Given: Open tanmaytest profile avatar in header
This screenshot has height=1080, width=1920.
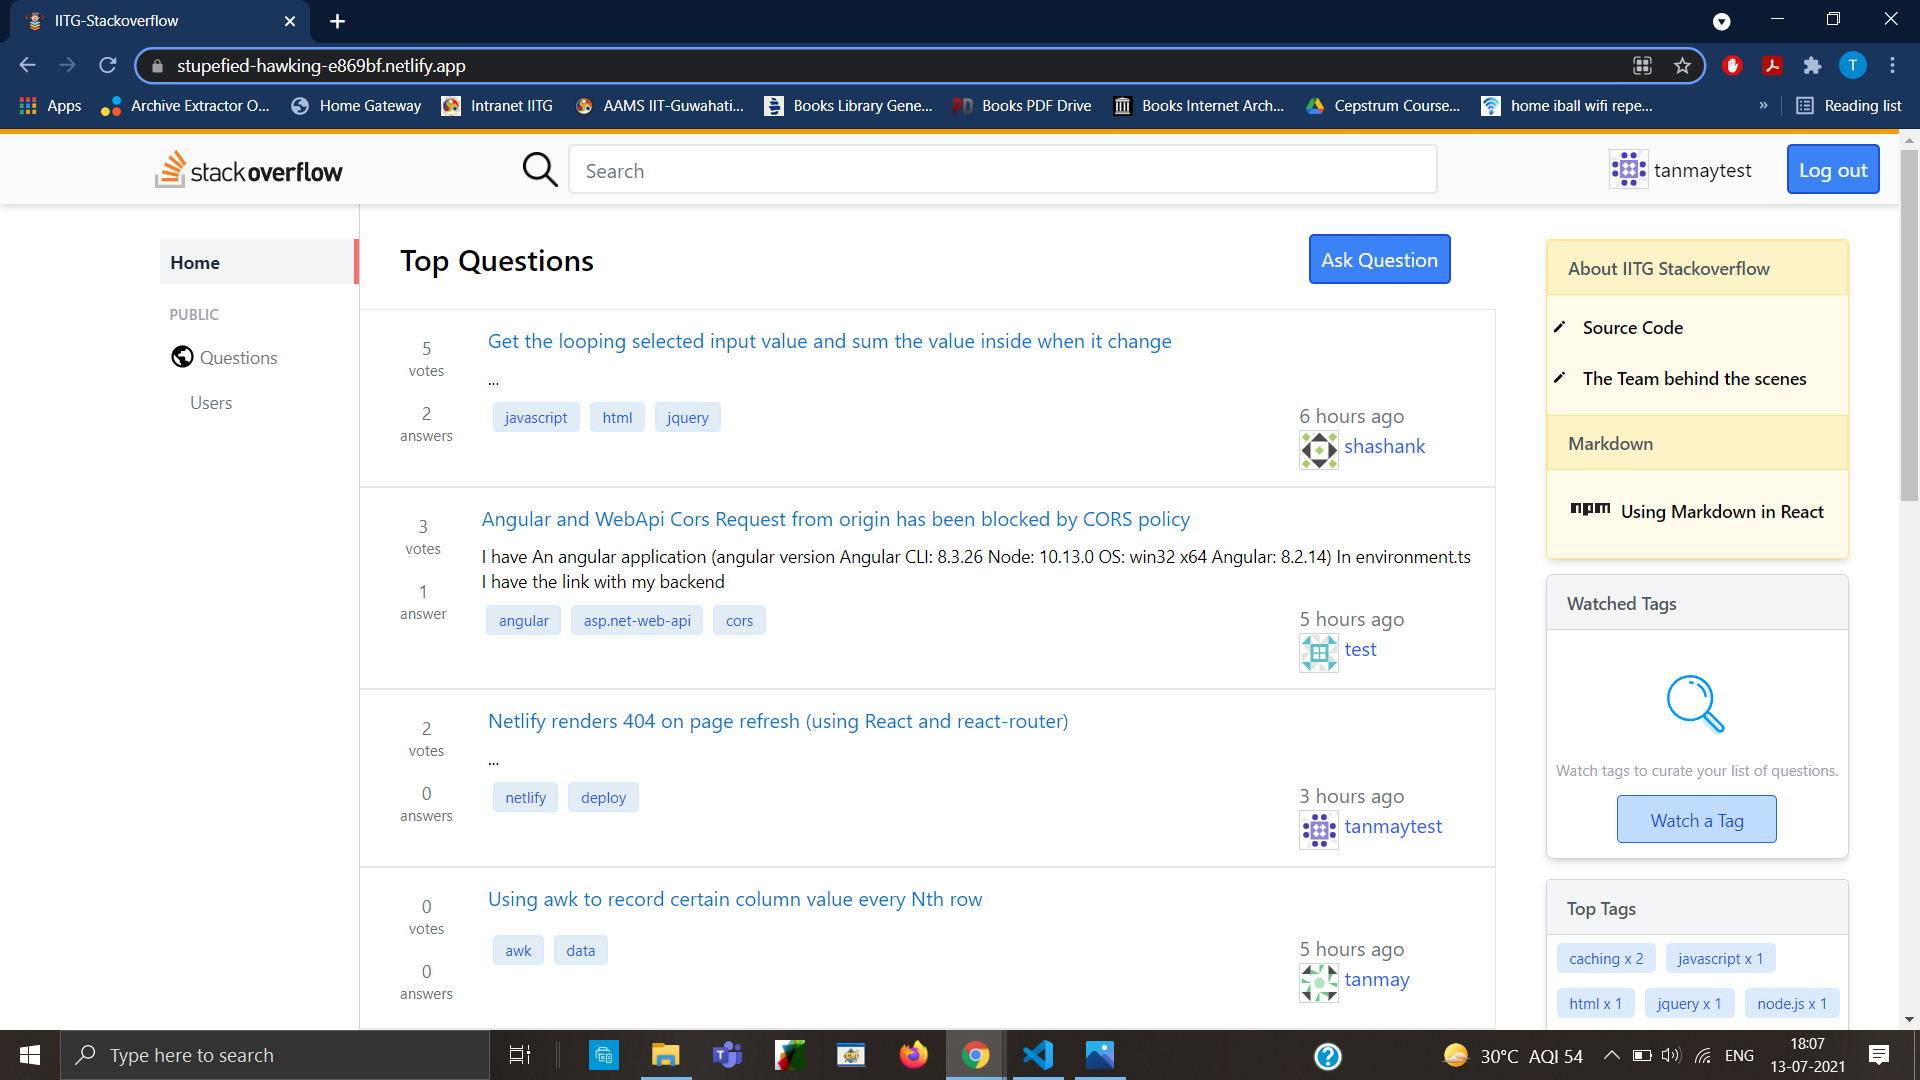Looking at the screenshot, I should 1628,170.
